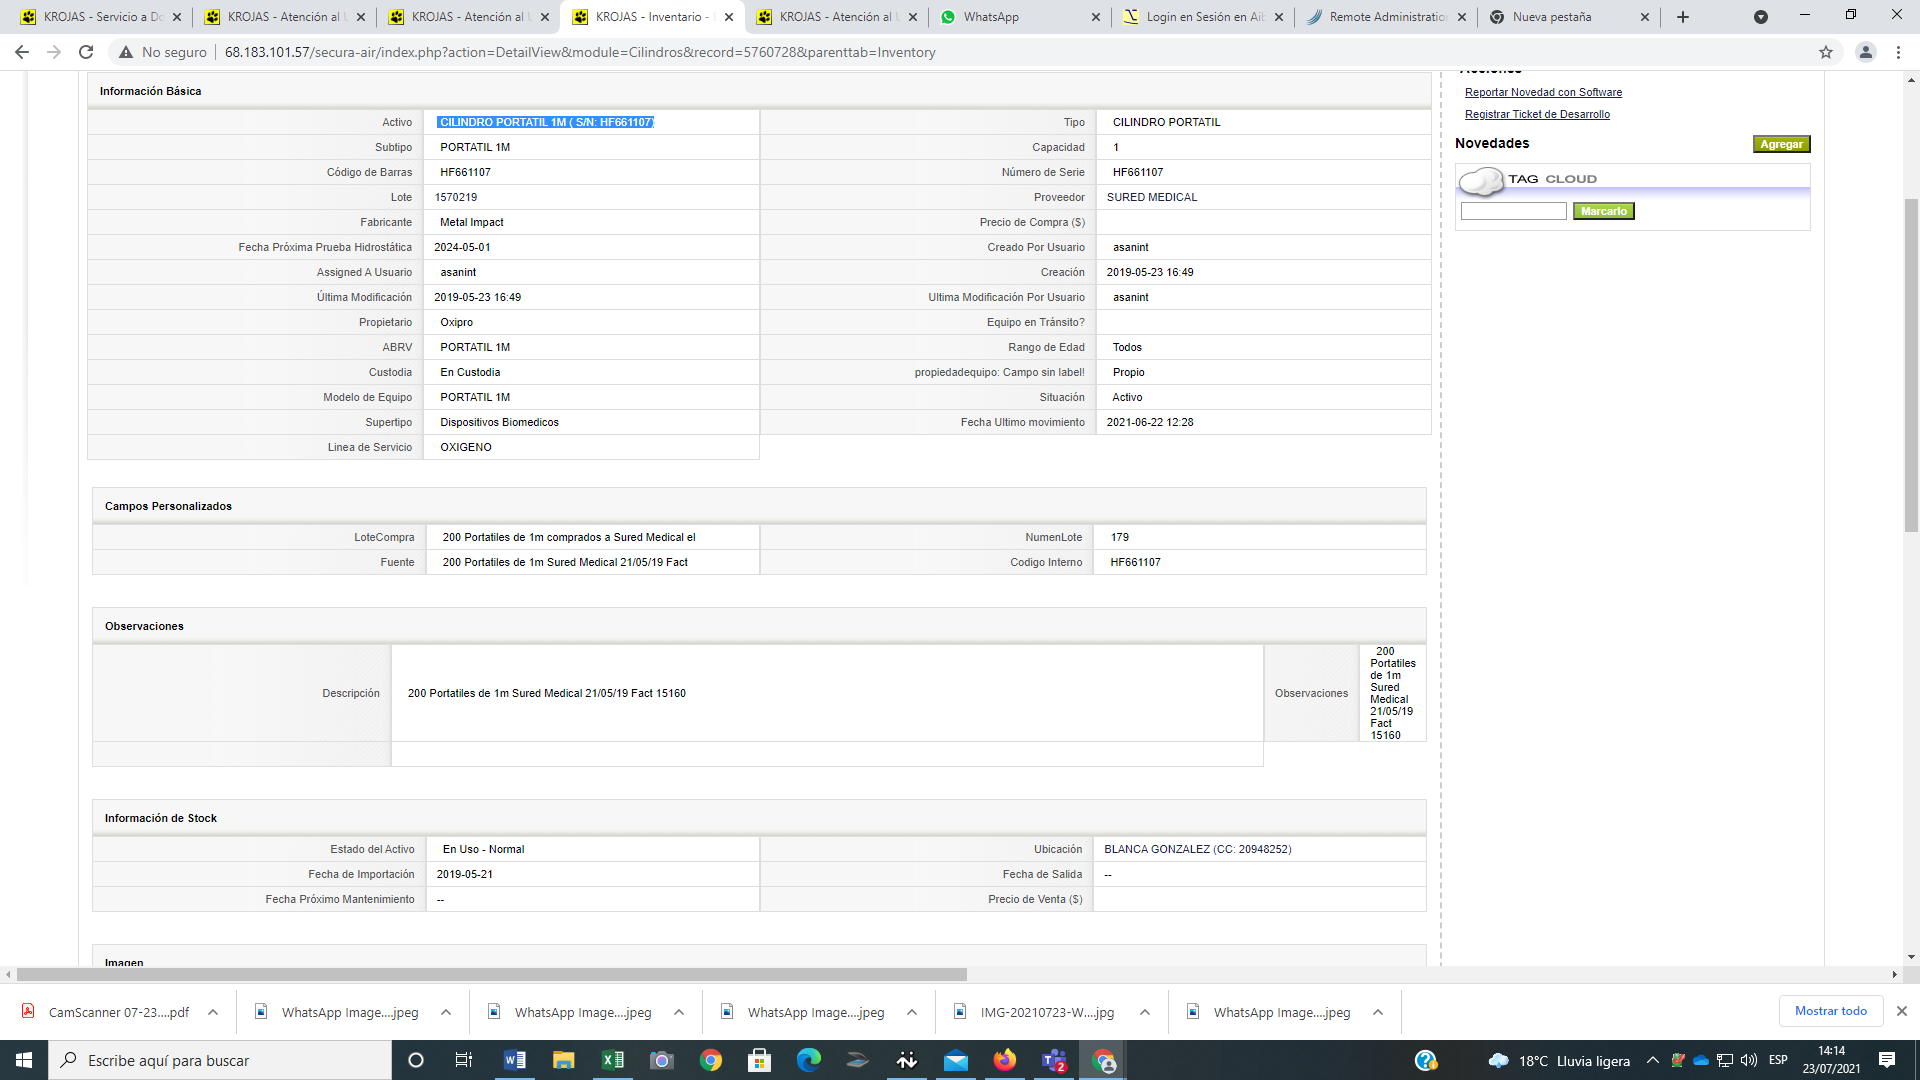Click the Windows search box
Image resolution: width=1920 pixels, height=1080 pixels.
coord(220,1060)
